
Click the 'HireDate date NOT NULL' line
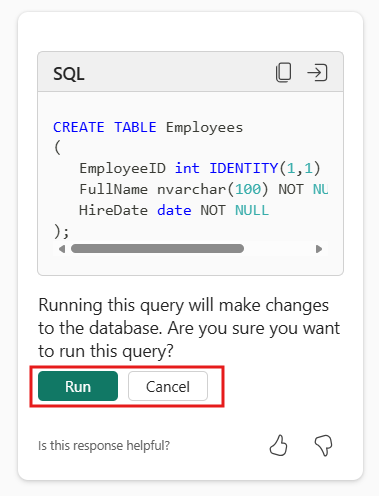pos(174,210)
